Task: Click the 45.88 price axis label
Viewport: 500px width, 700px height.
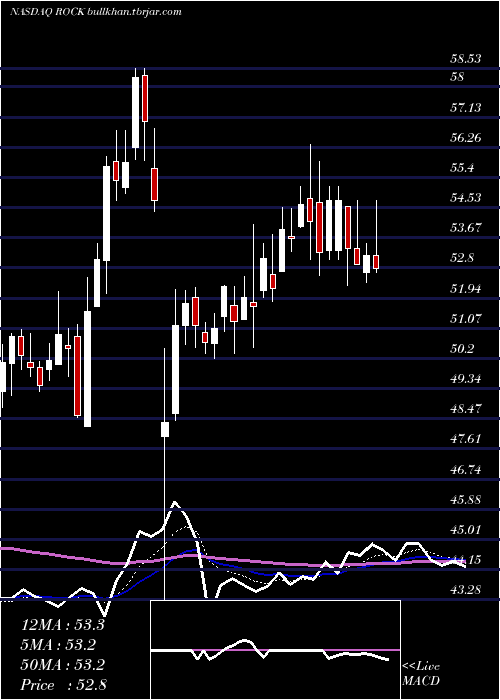Action: tap(466, 500)
